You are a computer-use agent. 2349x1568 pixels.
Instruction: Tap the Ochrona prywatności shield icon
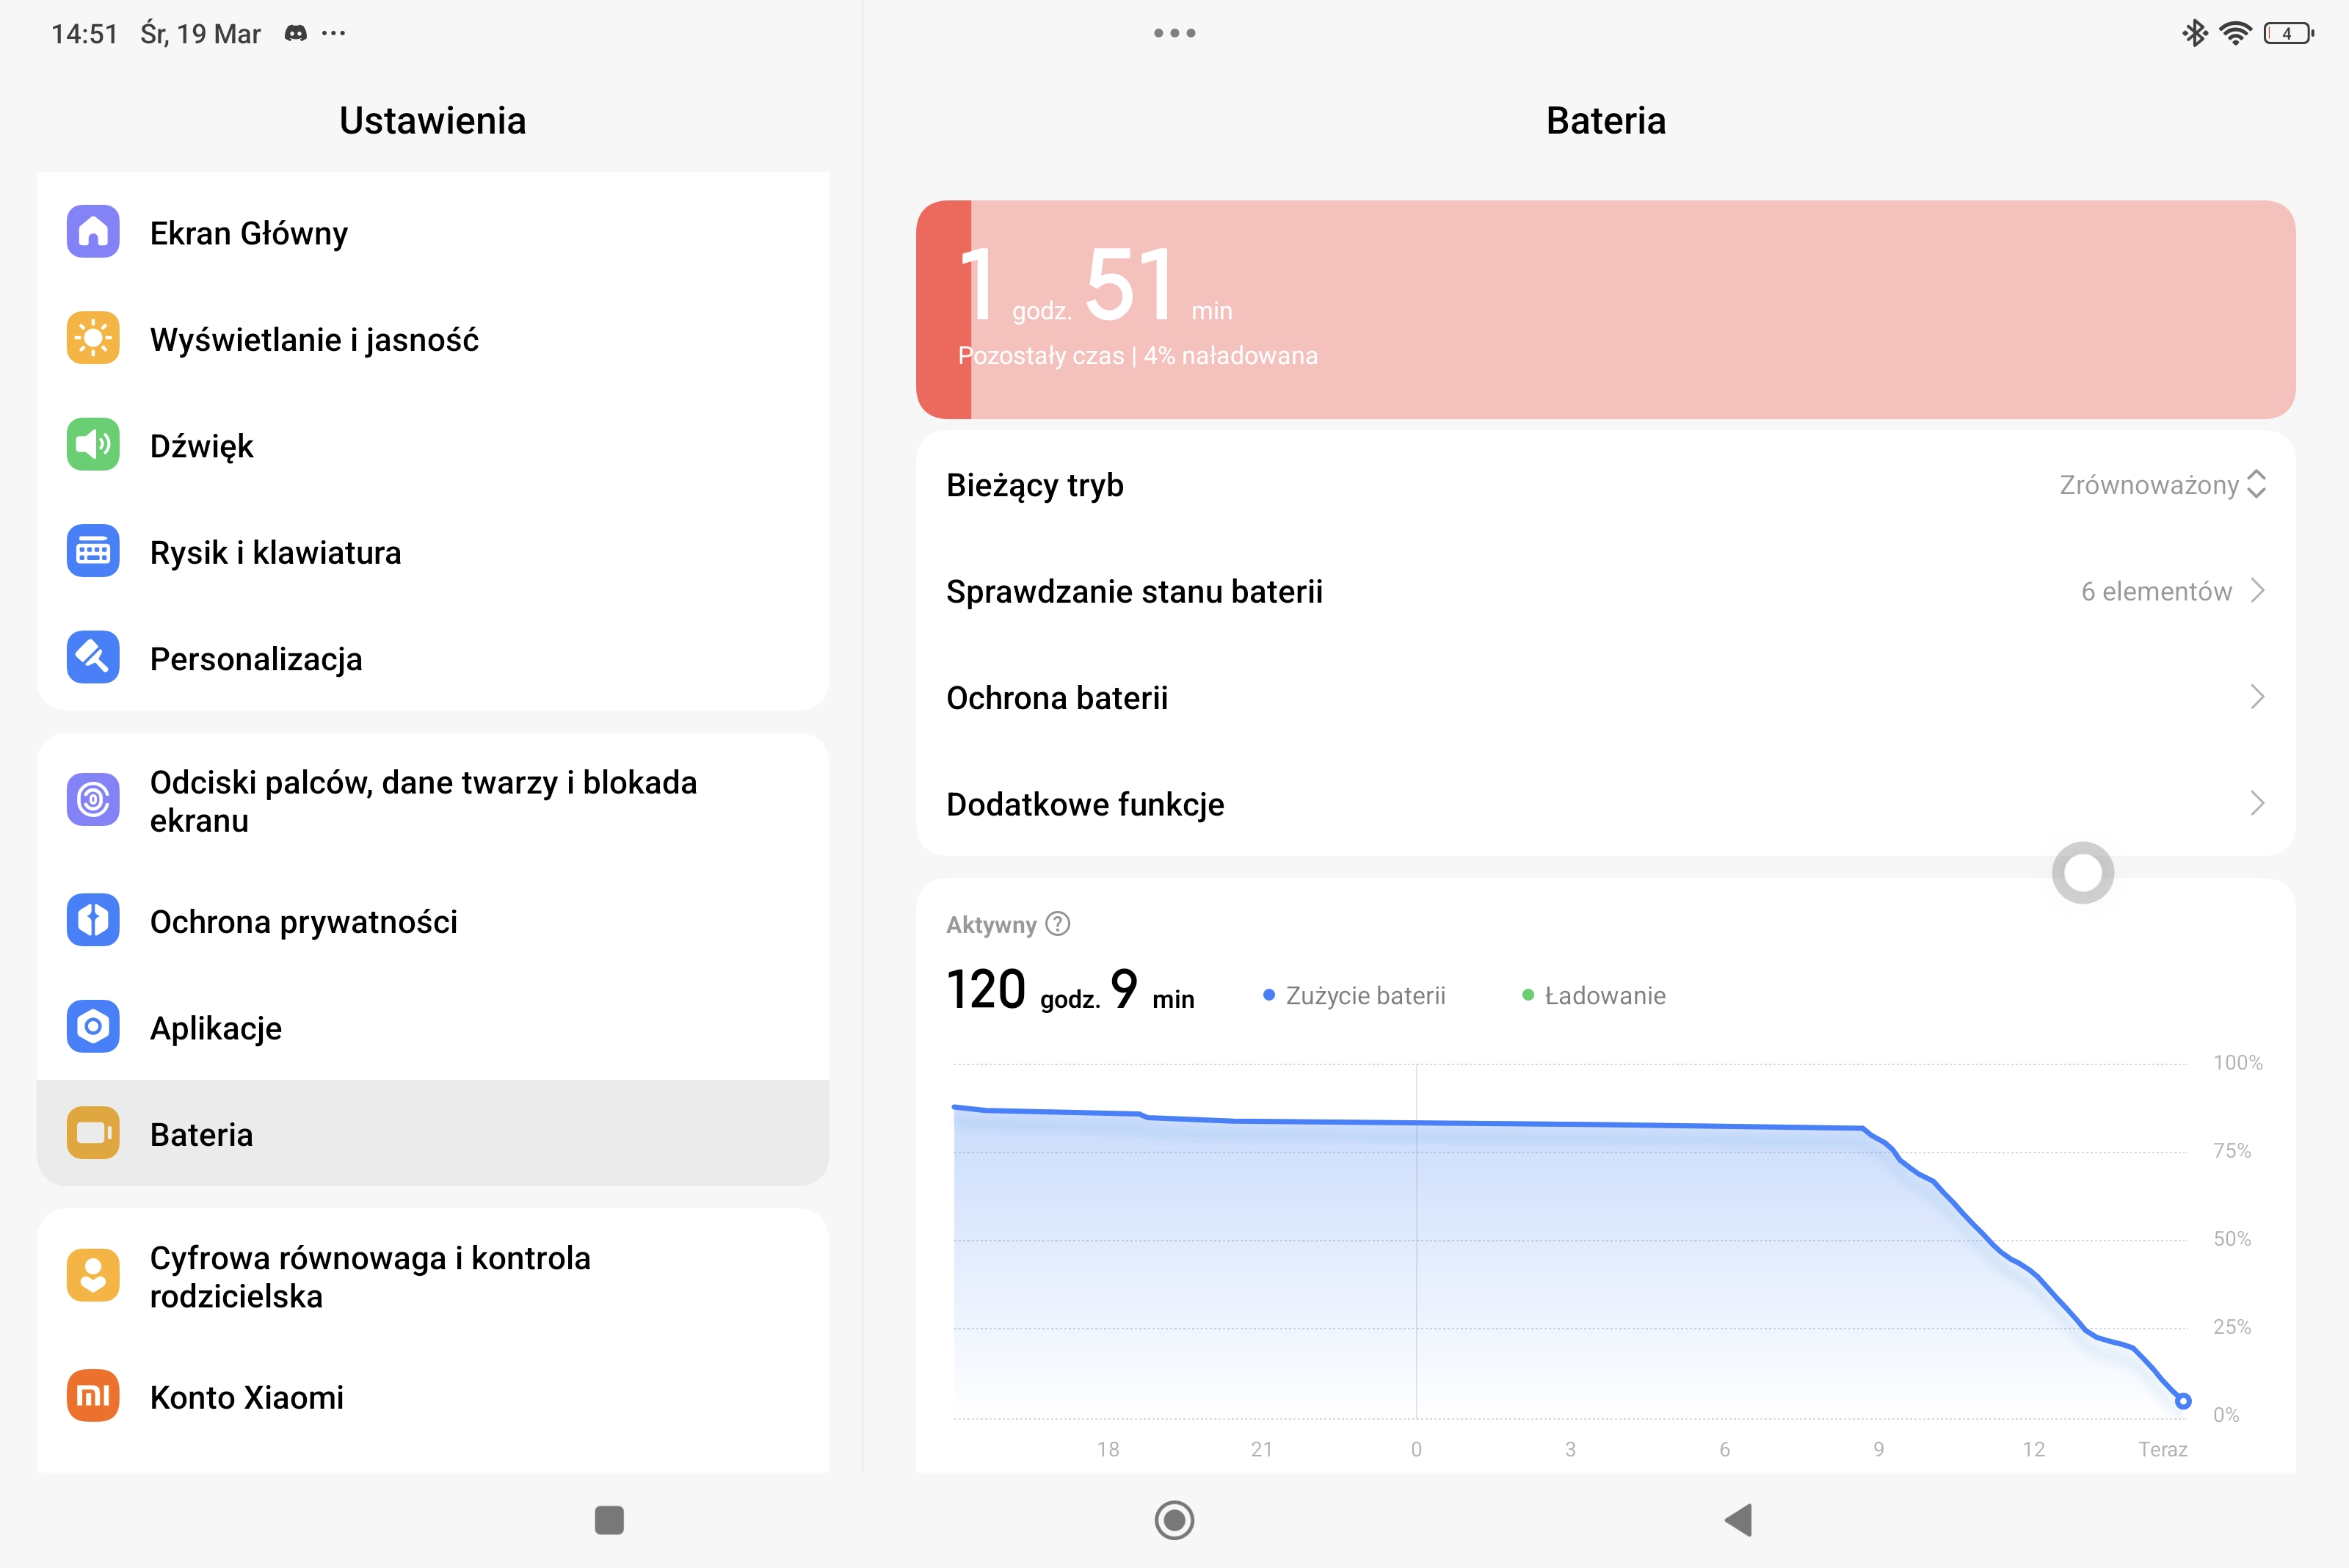coord(93,920)
